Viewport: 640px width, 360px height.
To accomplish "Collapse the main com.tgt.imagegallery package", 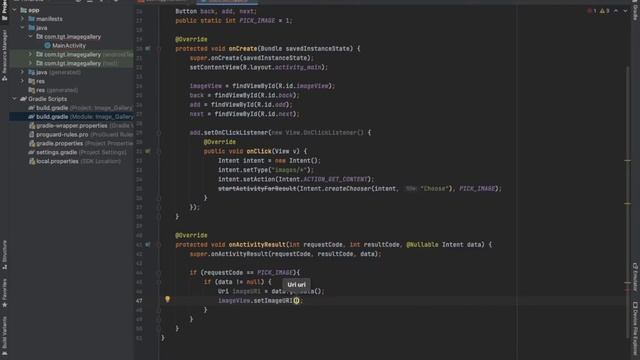I will pos(31,37).
